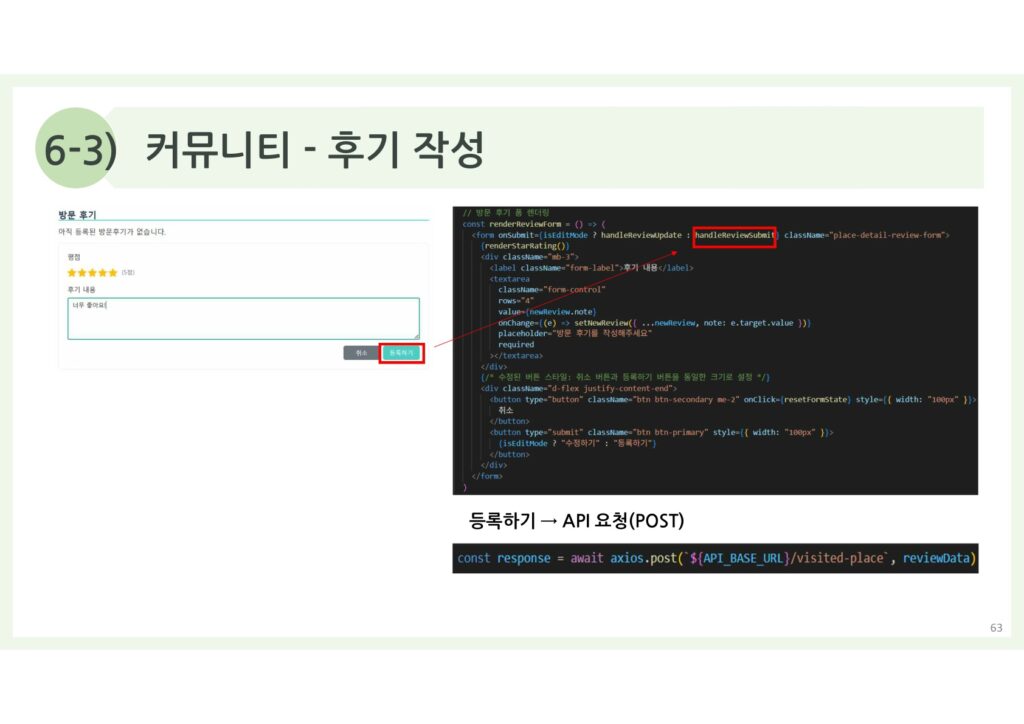
Task: Click the isEditMode ? "수정하기" : "등록하기" code line
Action: pyautogui.click(x=577, y=443)
